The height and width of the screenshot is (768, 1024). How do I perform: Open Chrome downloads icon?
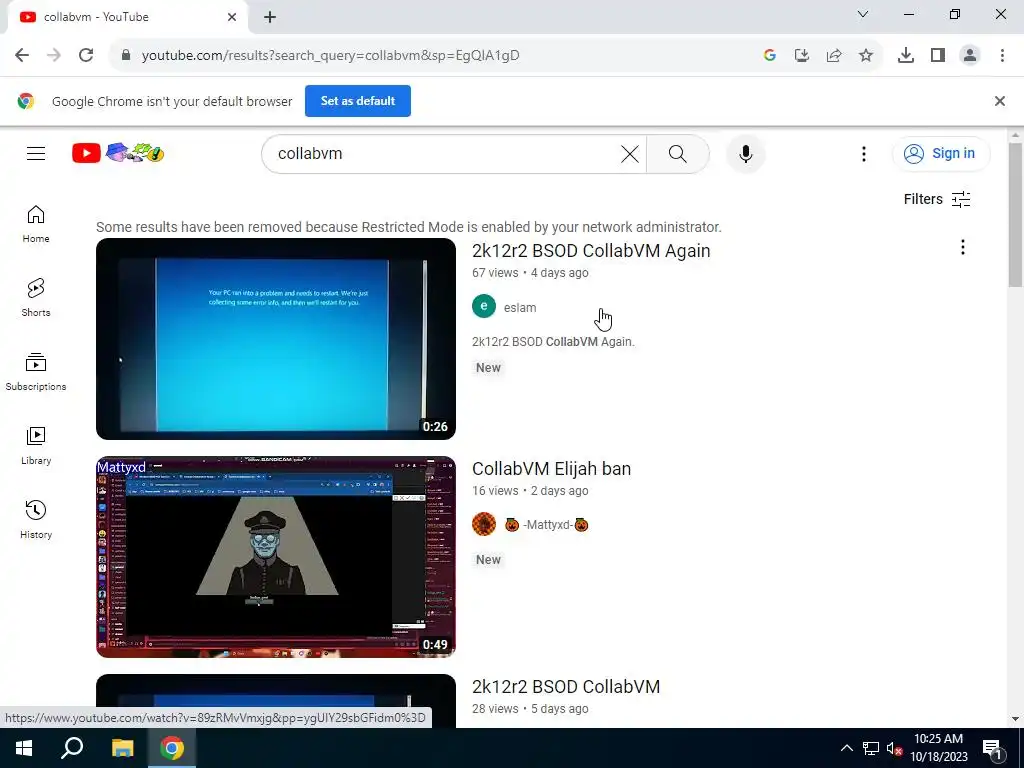click(906, 56)
